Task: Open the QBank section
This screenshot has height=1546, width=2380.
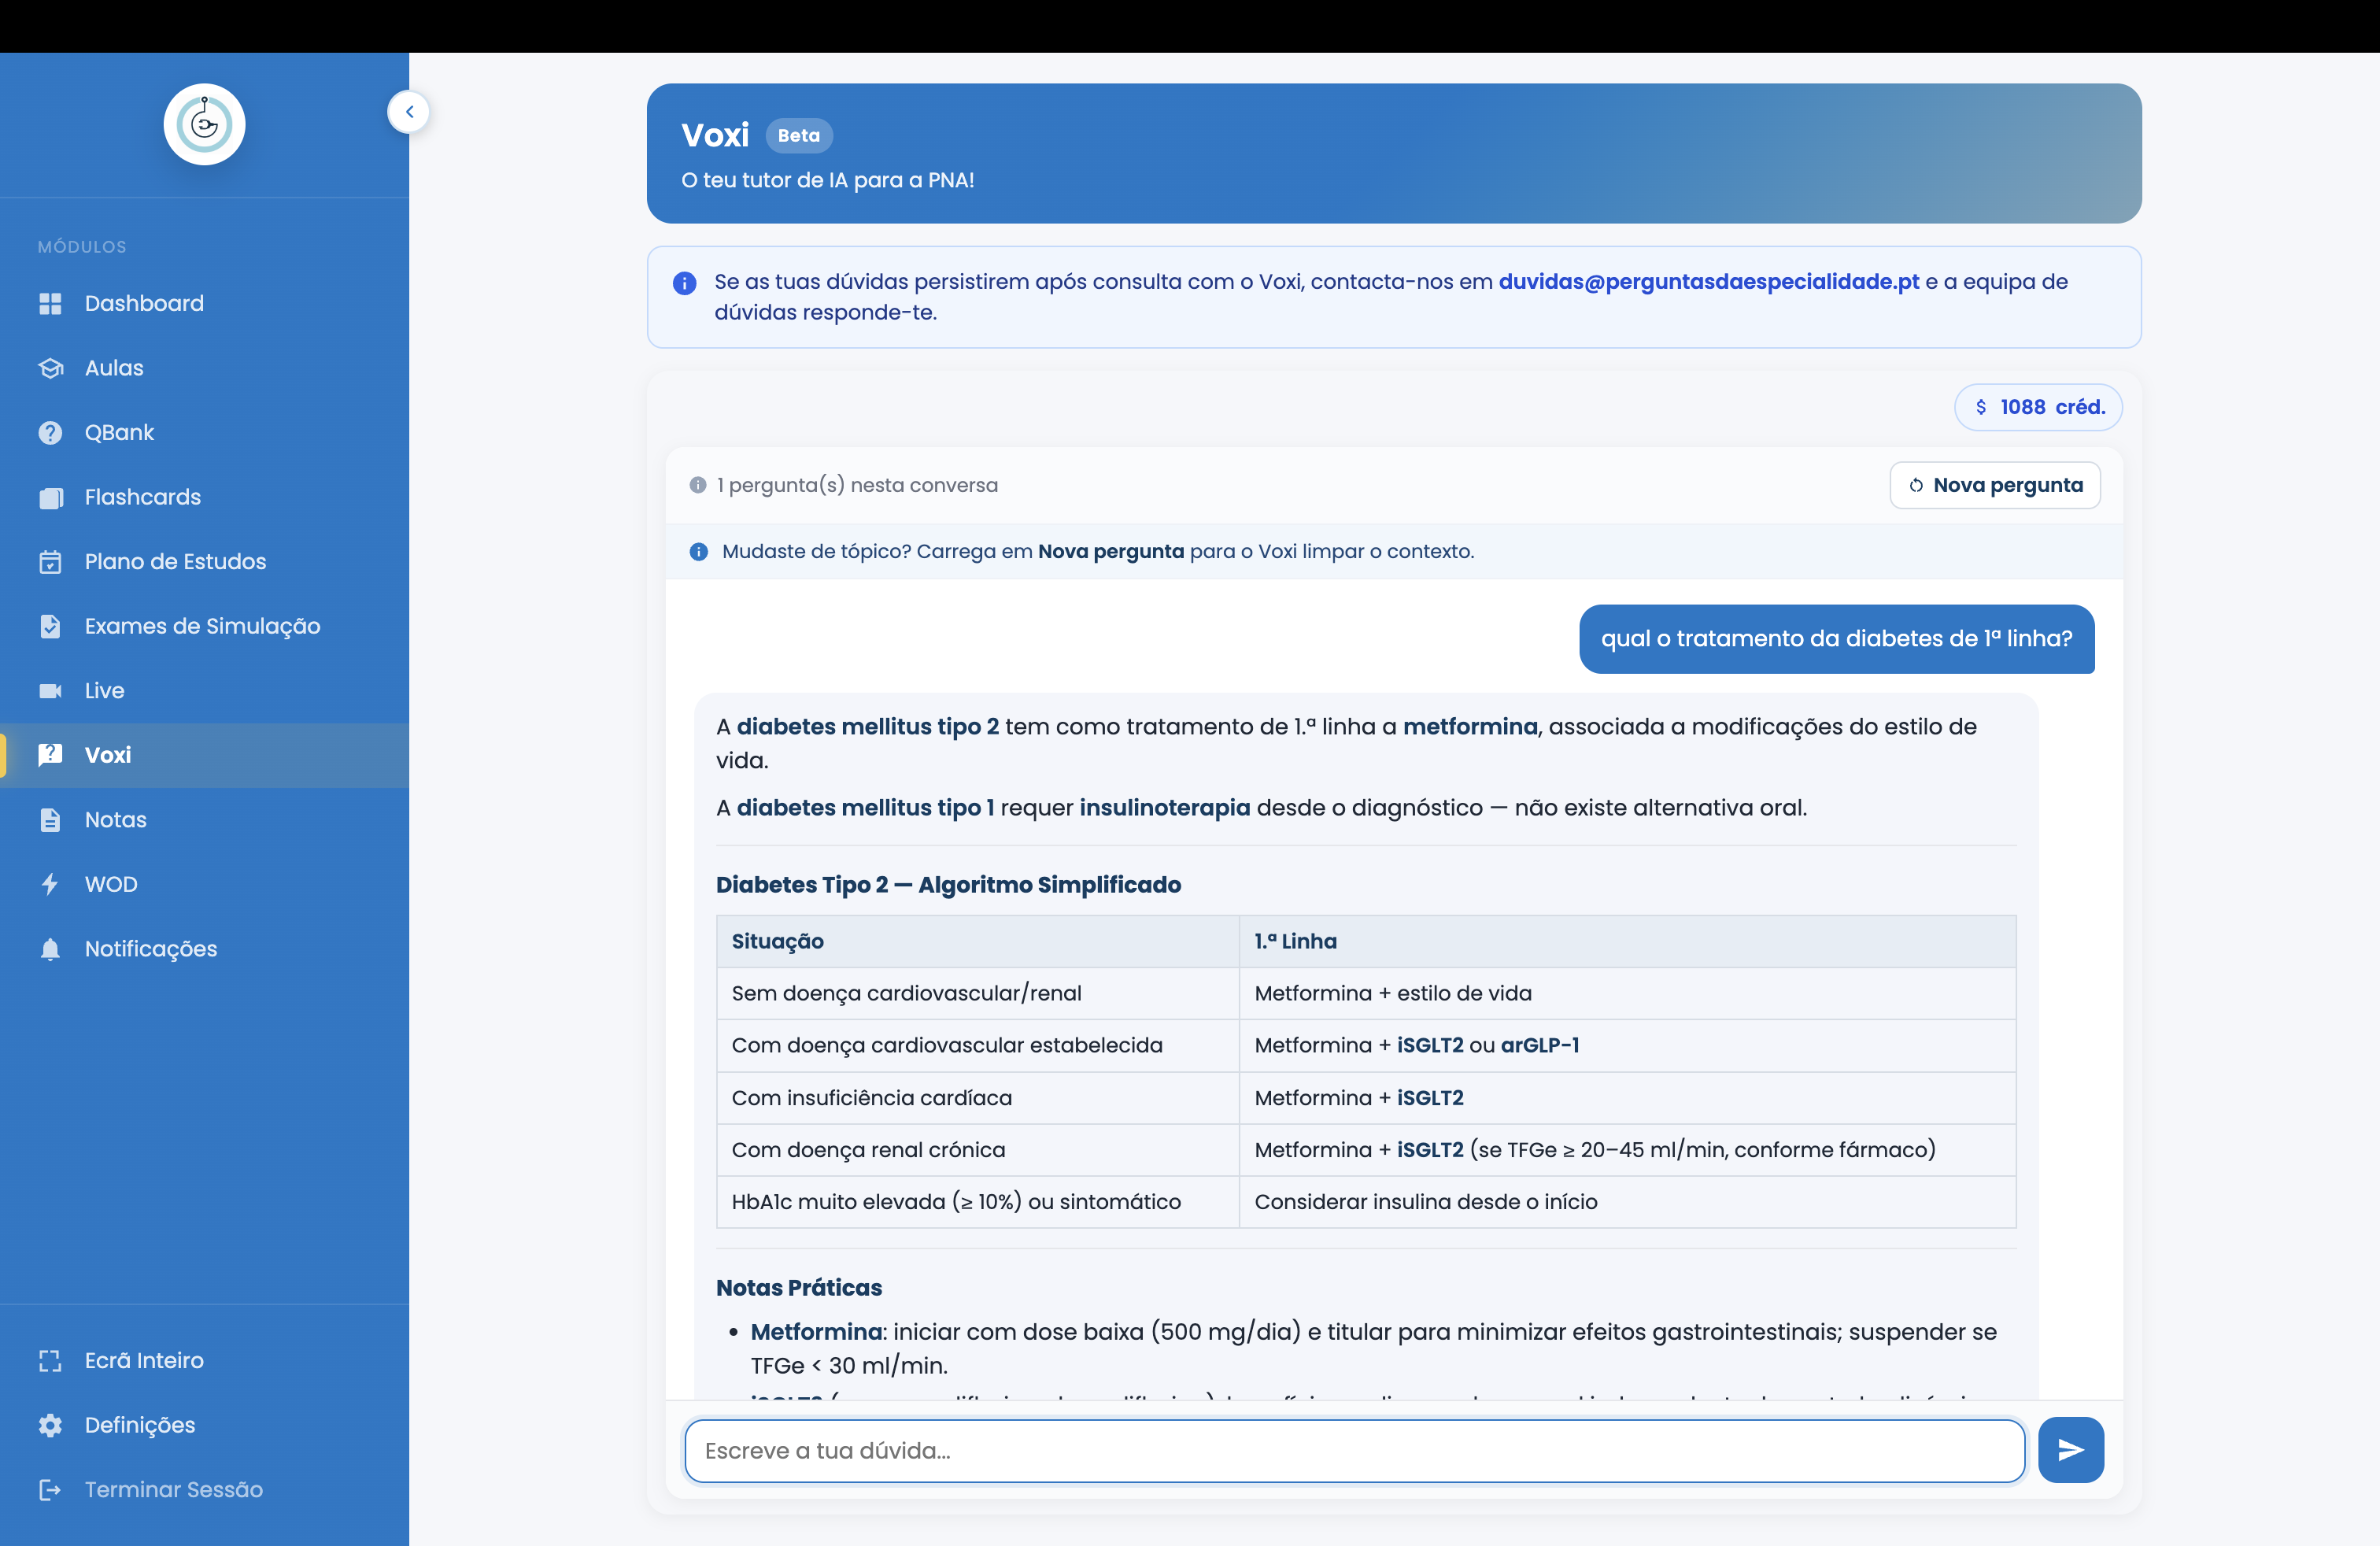Action: coord(204,433)
